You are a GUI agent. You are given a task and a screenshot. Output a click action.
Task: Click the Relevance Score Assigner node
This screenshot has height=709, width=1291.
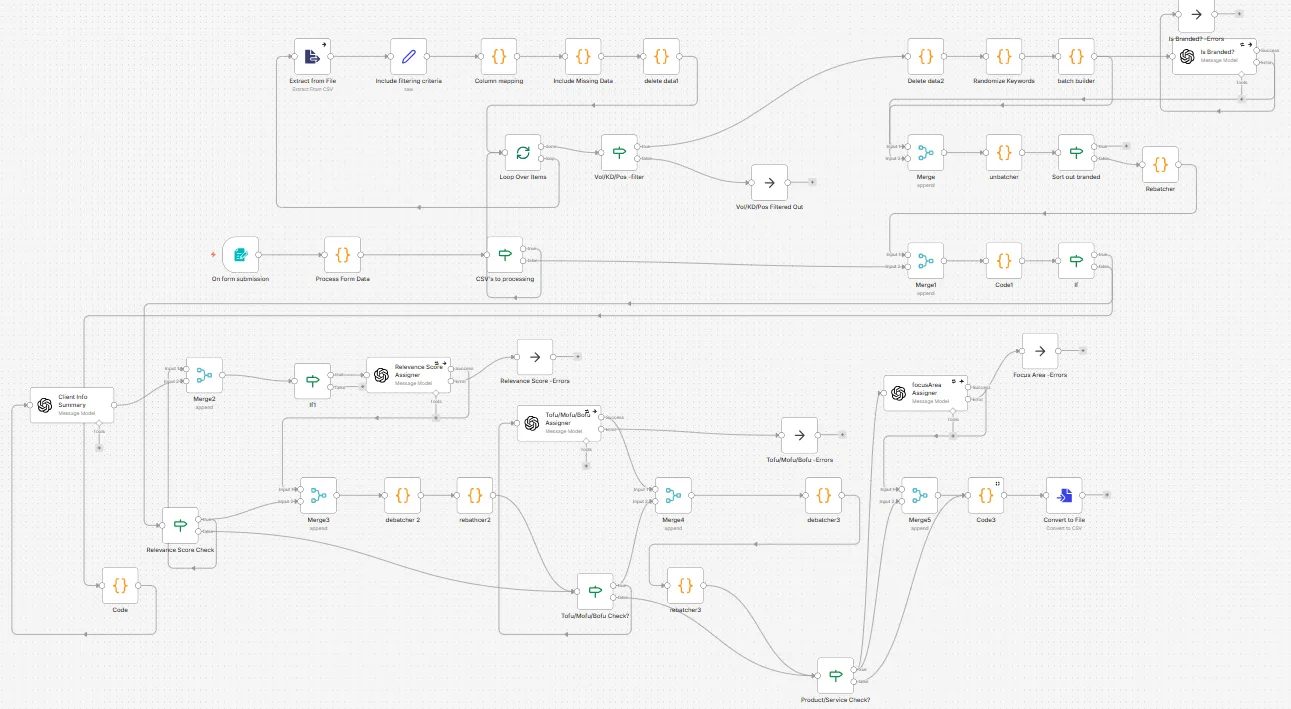click(x=408, y=375)
